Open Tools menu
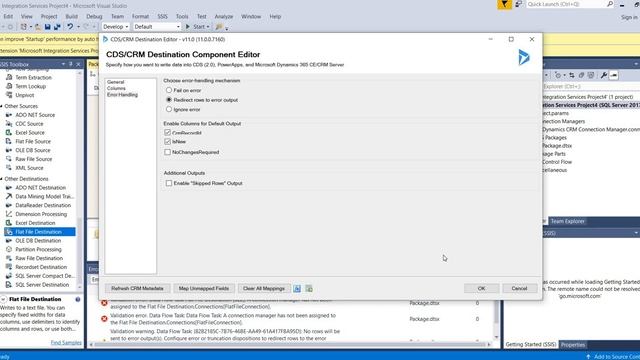The image size is (640, 360). pos(182,16)
